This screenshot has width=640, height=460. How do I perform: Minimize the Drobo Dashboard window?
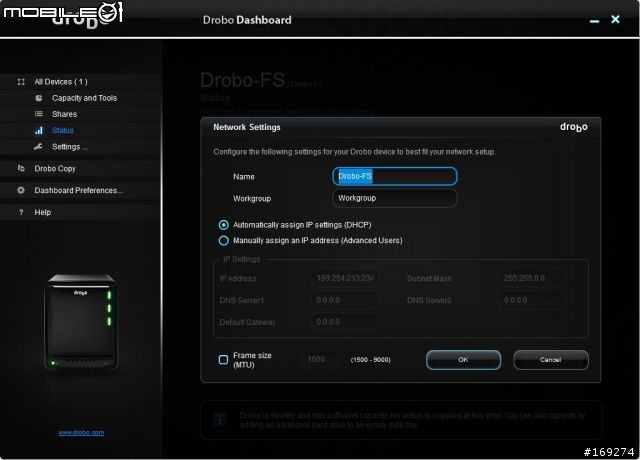click(x=595, y=21)
